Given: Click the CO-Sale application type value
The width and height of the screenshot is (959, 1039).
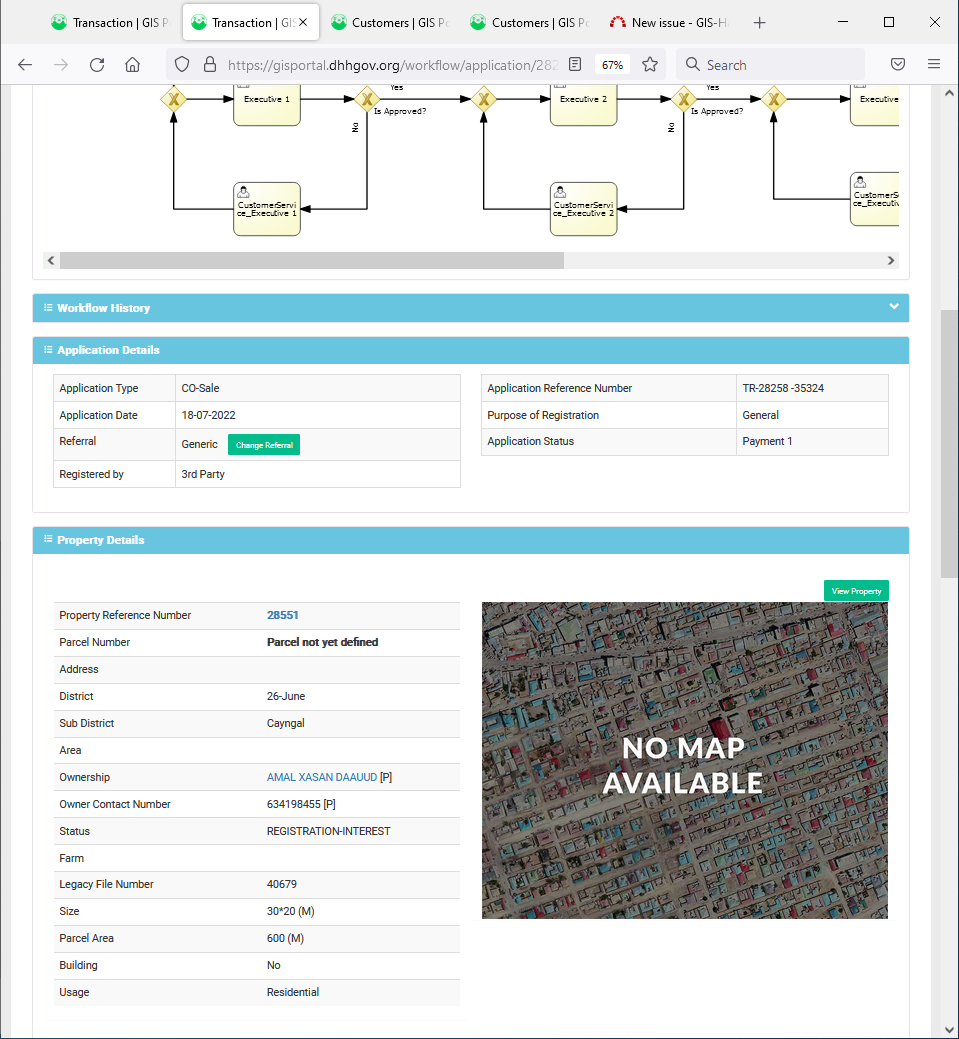Looking at the screenshot, I should pyautogui.click(x=200, y=388).
